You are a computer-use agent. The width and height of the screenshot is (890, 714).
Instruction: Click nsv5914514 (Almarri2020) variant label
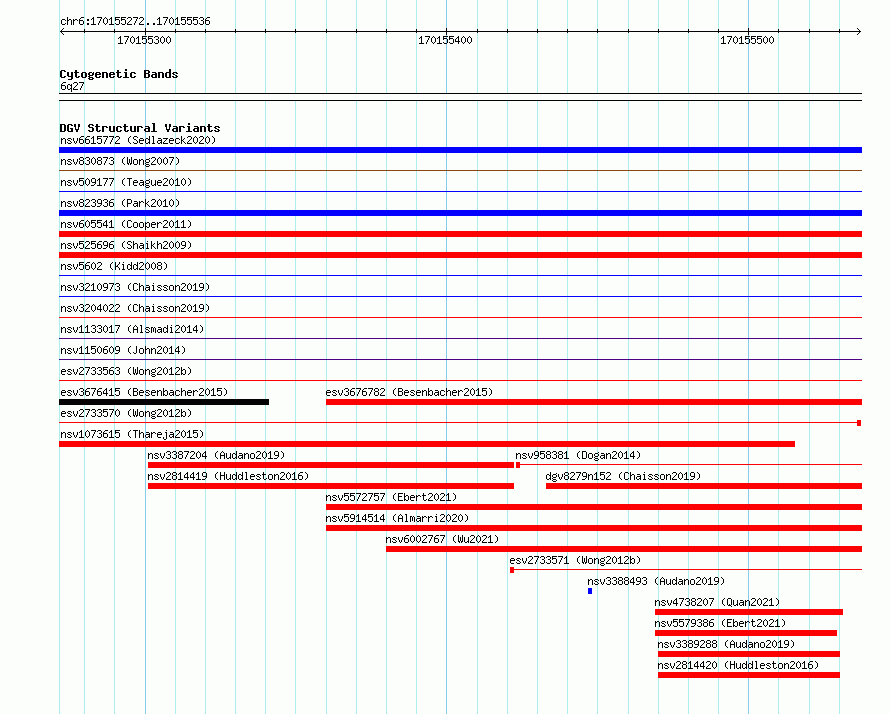397,518
